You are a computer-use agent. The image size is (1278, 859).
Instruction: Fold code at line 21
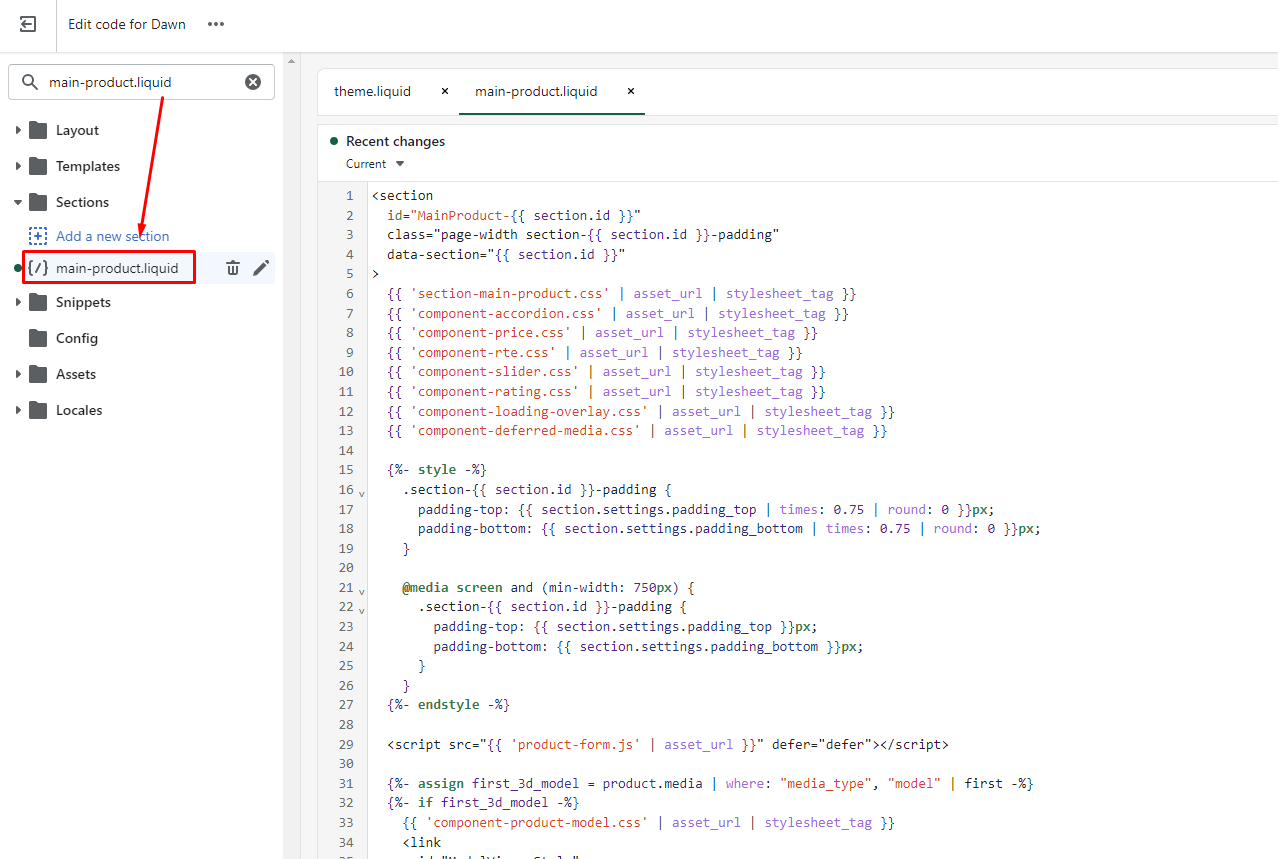click(361, 590)
